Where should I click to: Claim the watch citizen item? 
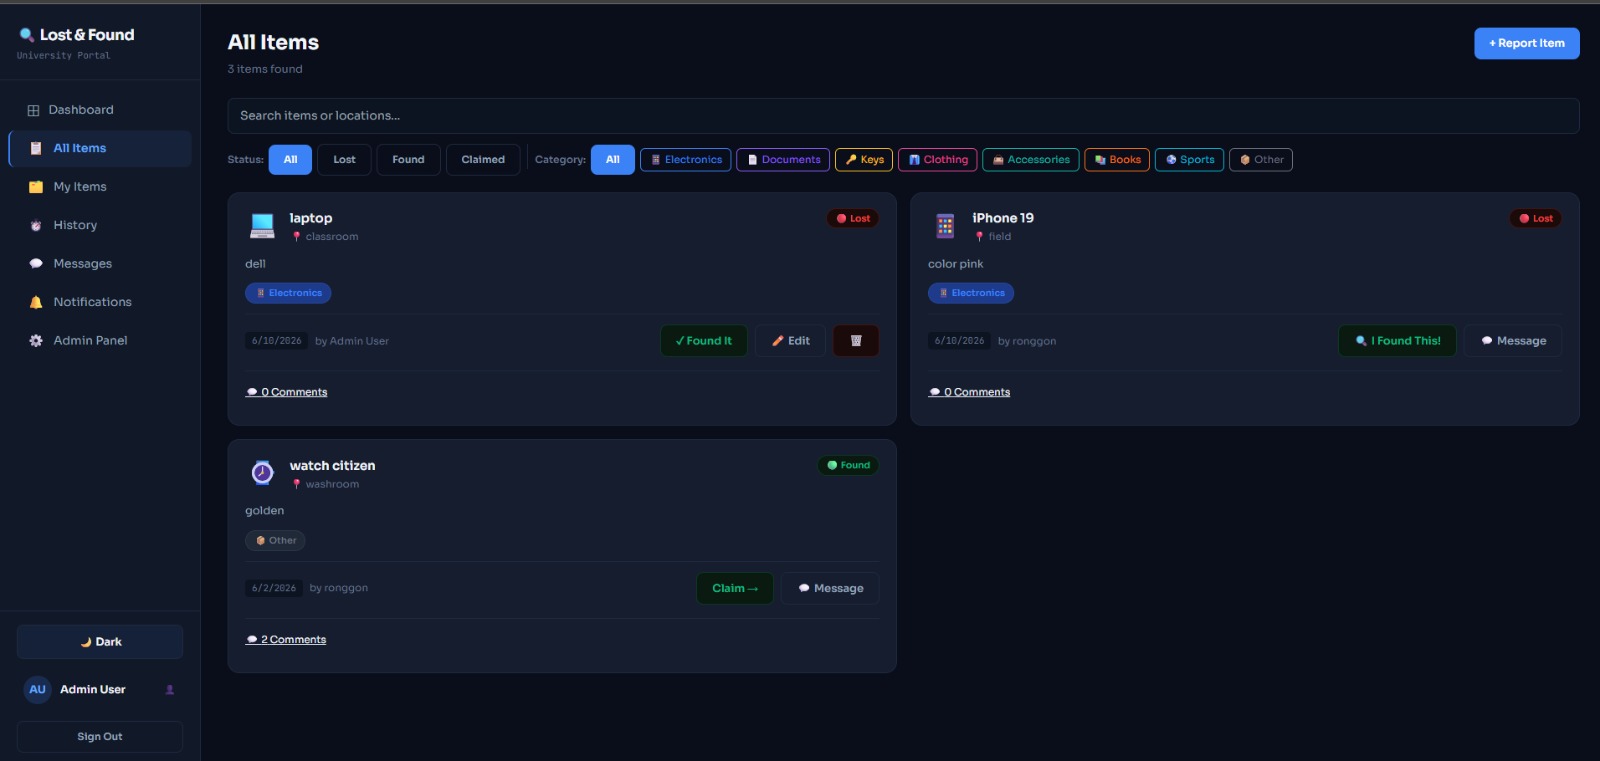[735, 588]
